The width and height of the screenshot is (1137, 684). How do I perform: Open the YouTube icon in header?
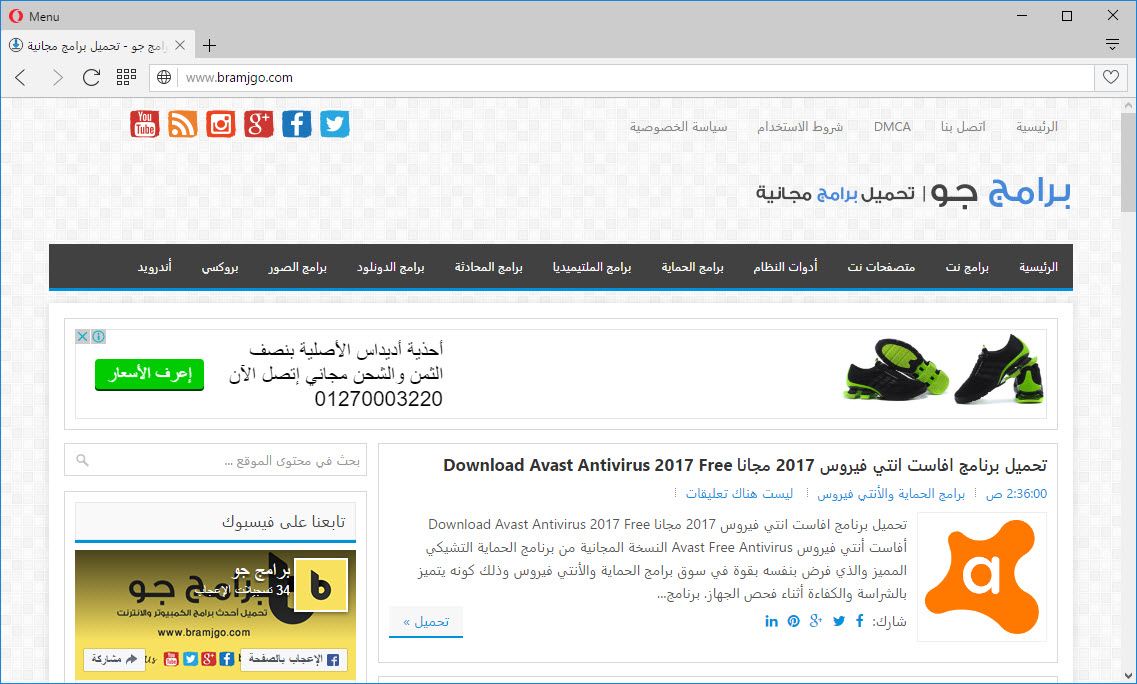click(x=145, y=124)
